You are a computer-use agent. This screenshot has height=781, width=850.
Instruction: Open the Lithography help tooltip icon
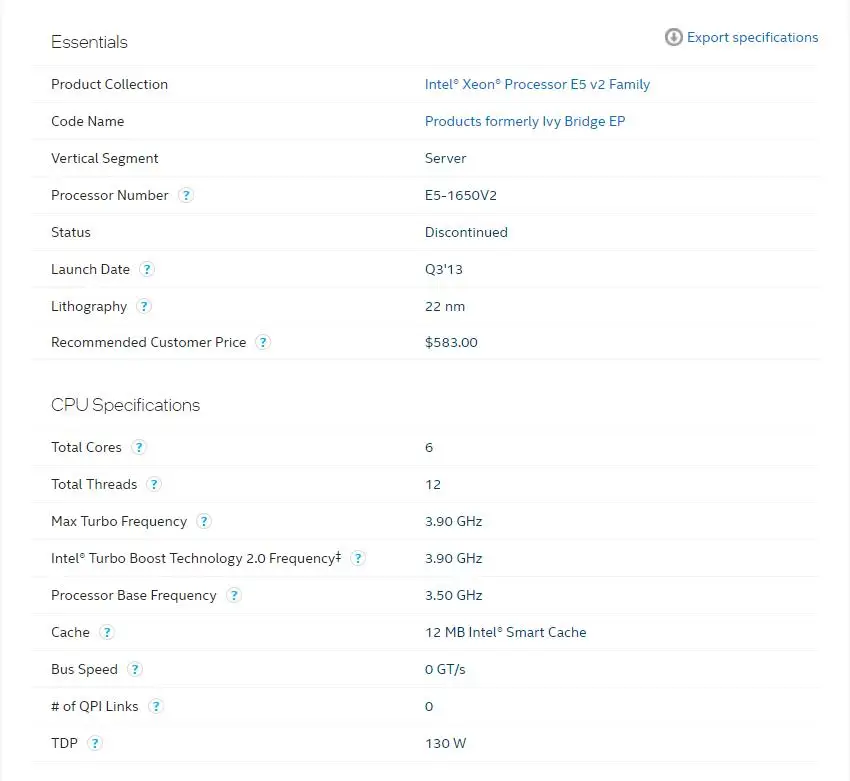coord(144,306)
